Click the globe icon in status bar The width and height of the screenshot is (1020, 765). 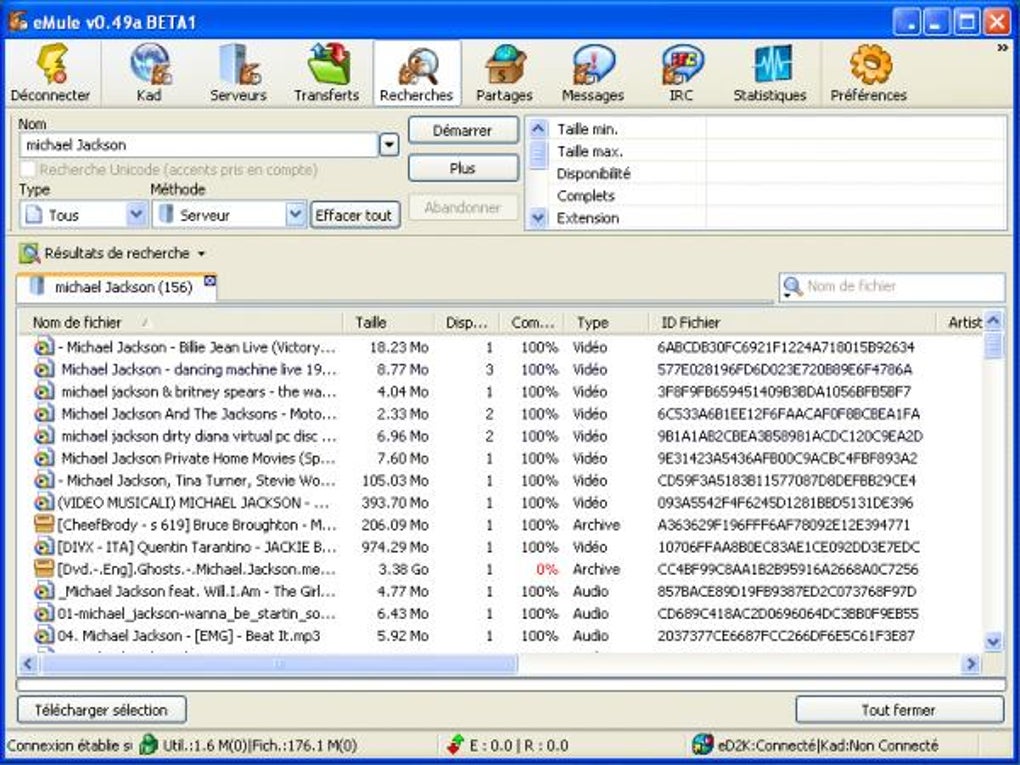point(149,745)
